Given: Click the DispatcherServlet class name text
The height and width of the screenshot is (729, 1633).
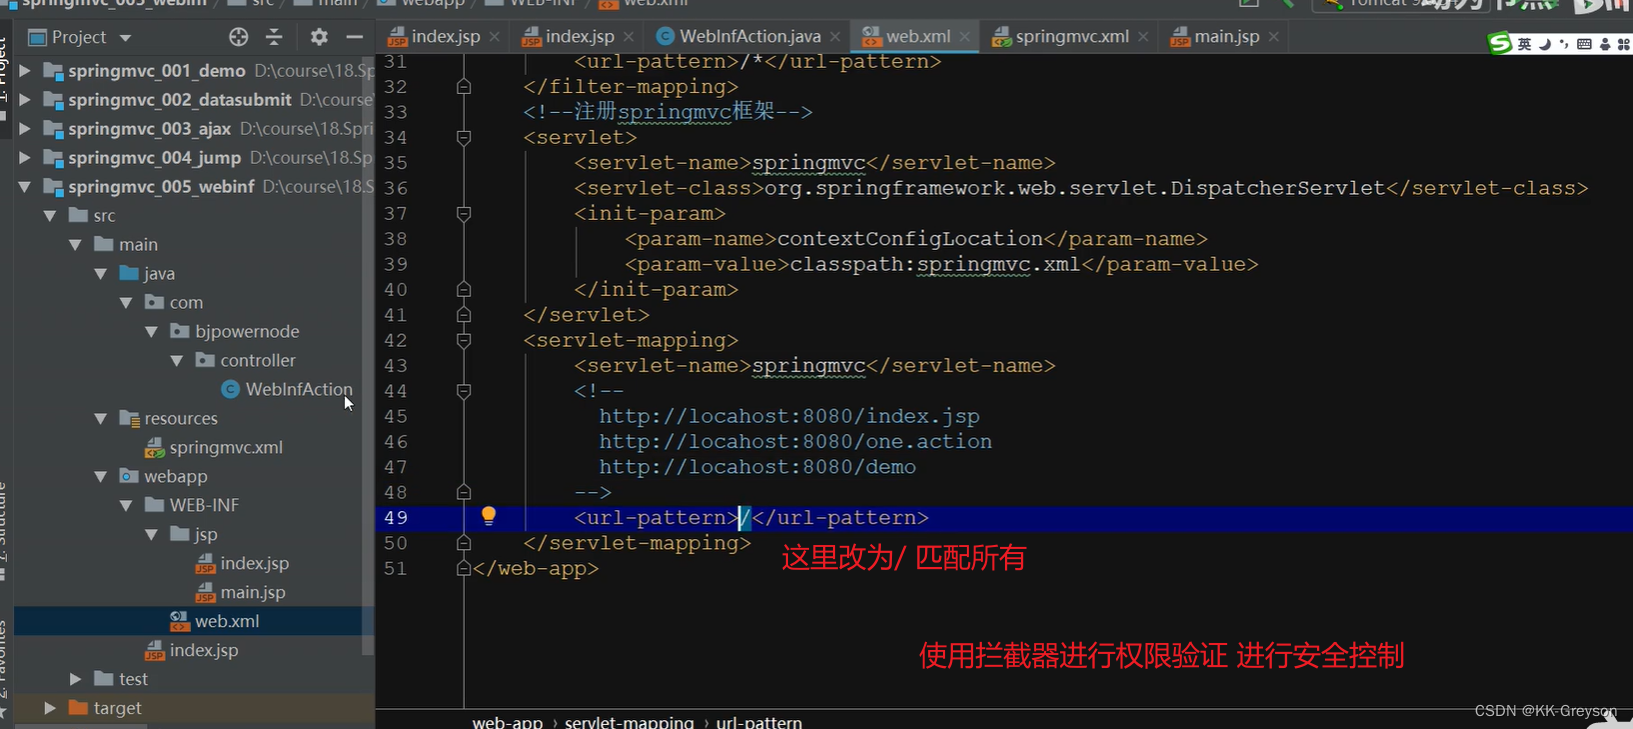Looking at the screenshot, I should (x=1278, y=188).
